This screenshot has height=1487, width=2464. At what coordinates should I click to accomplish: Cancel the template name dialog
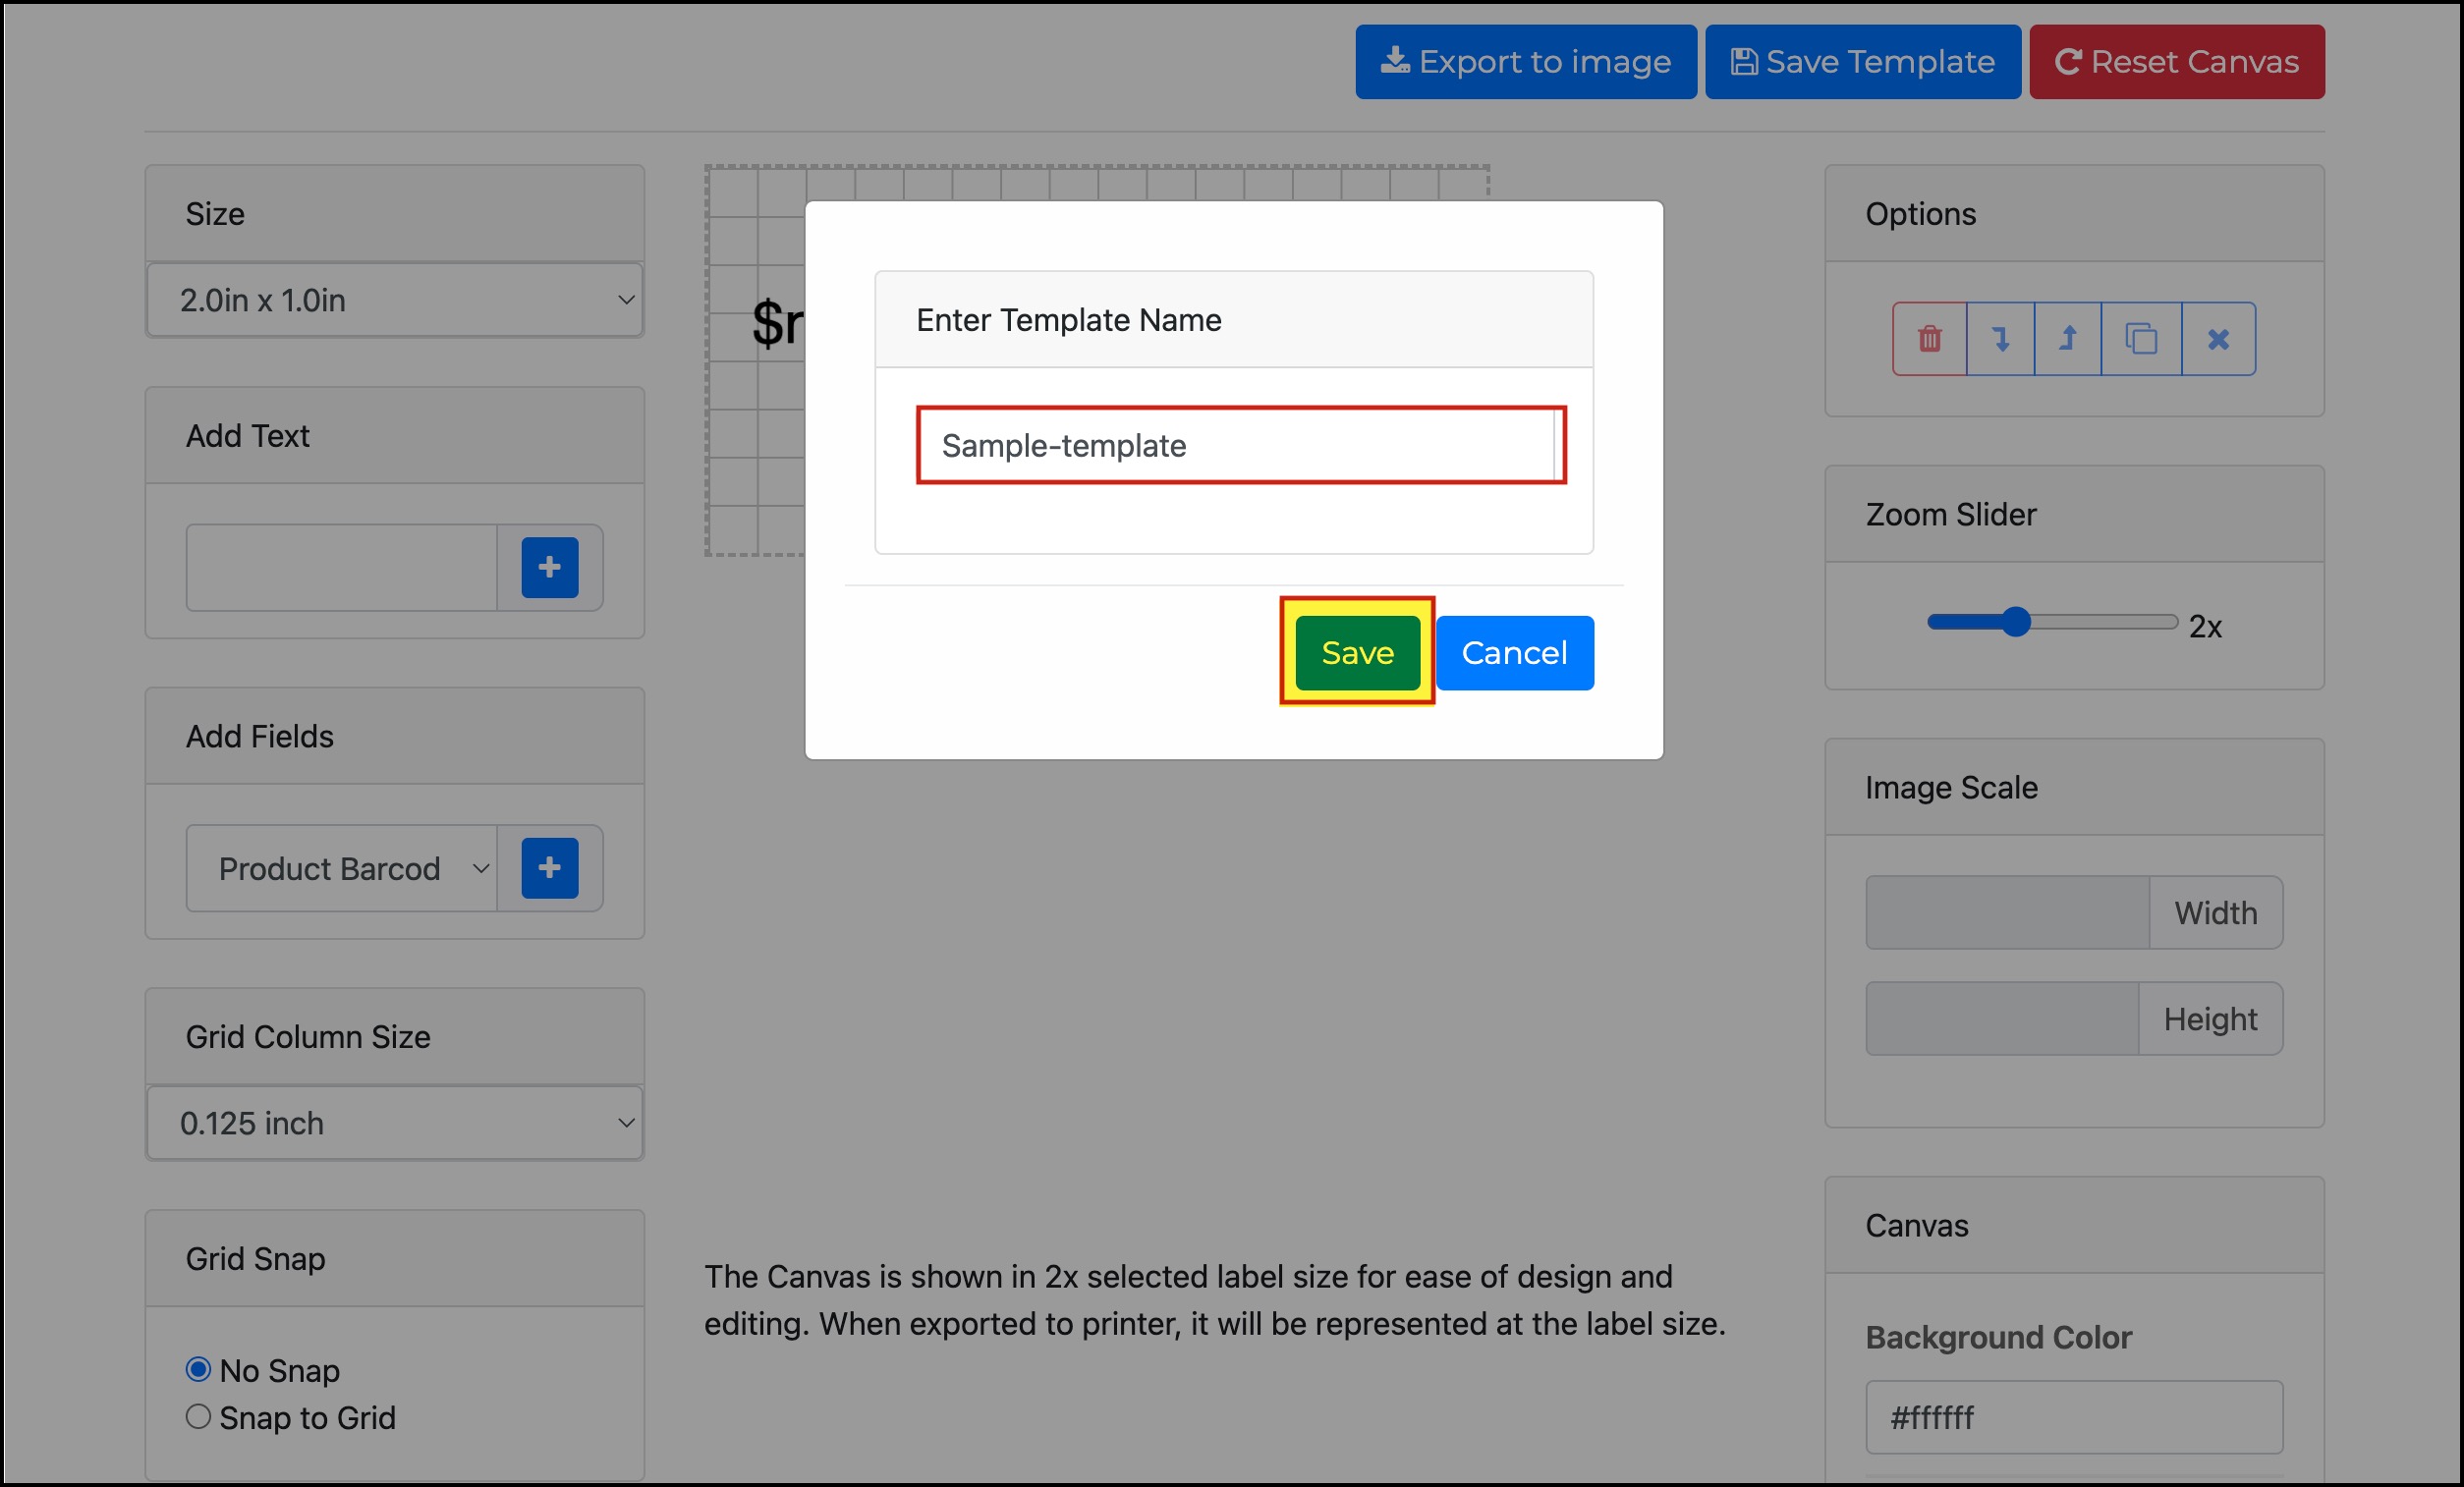coord(1514,653)
